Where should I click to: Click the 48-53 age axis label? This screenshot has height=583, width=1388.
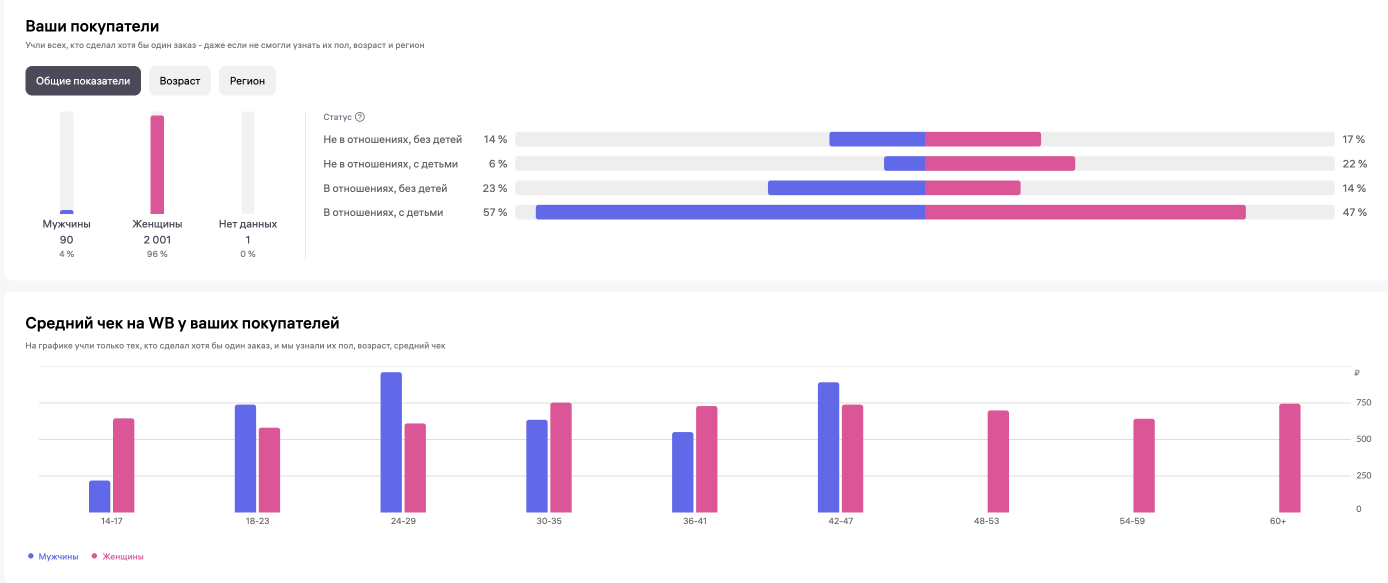(986, 522)
